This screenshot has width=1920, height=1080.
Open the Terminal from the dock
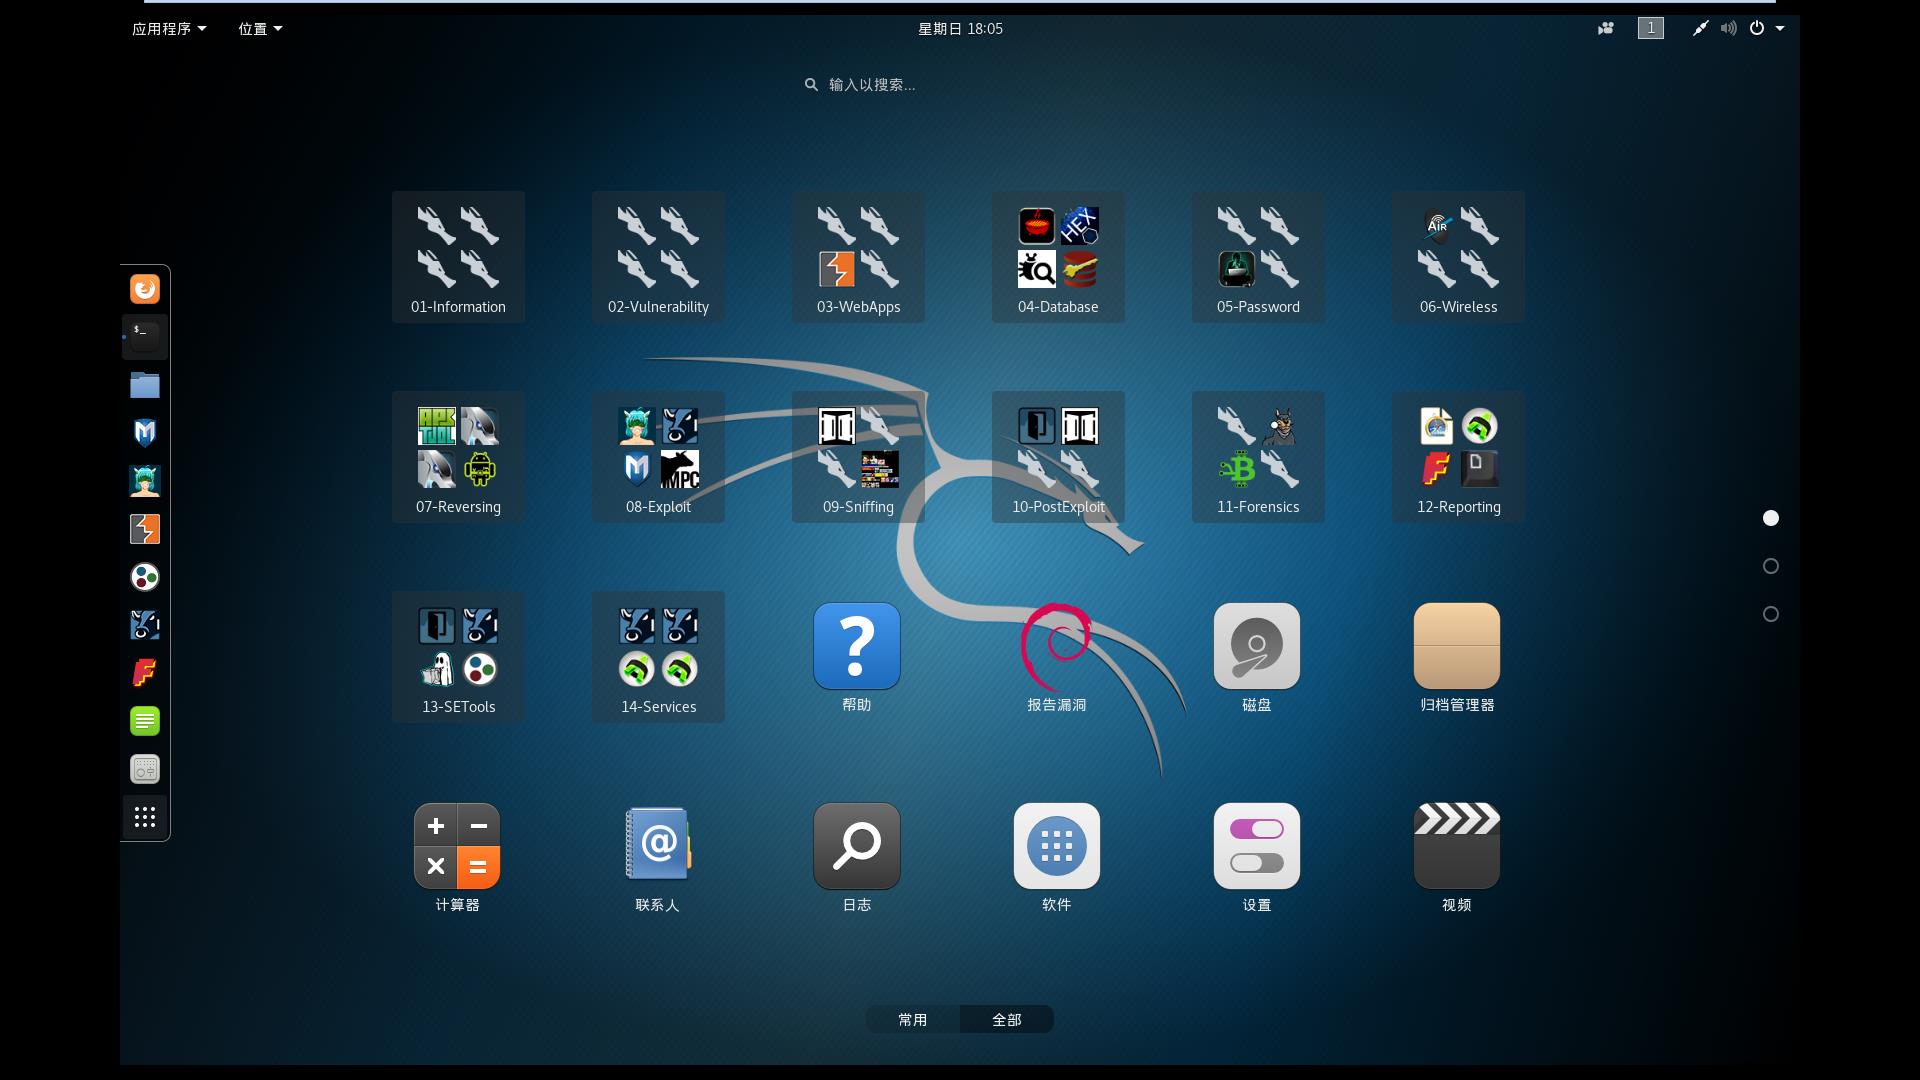tap(145, 337)
